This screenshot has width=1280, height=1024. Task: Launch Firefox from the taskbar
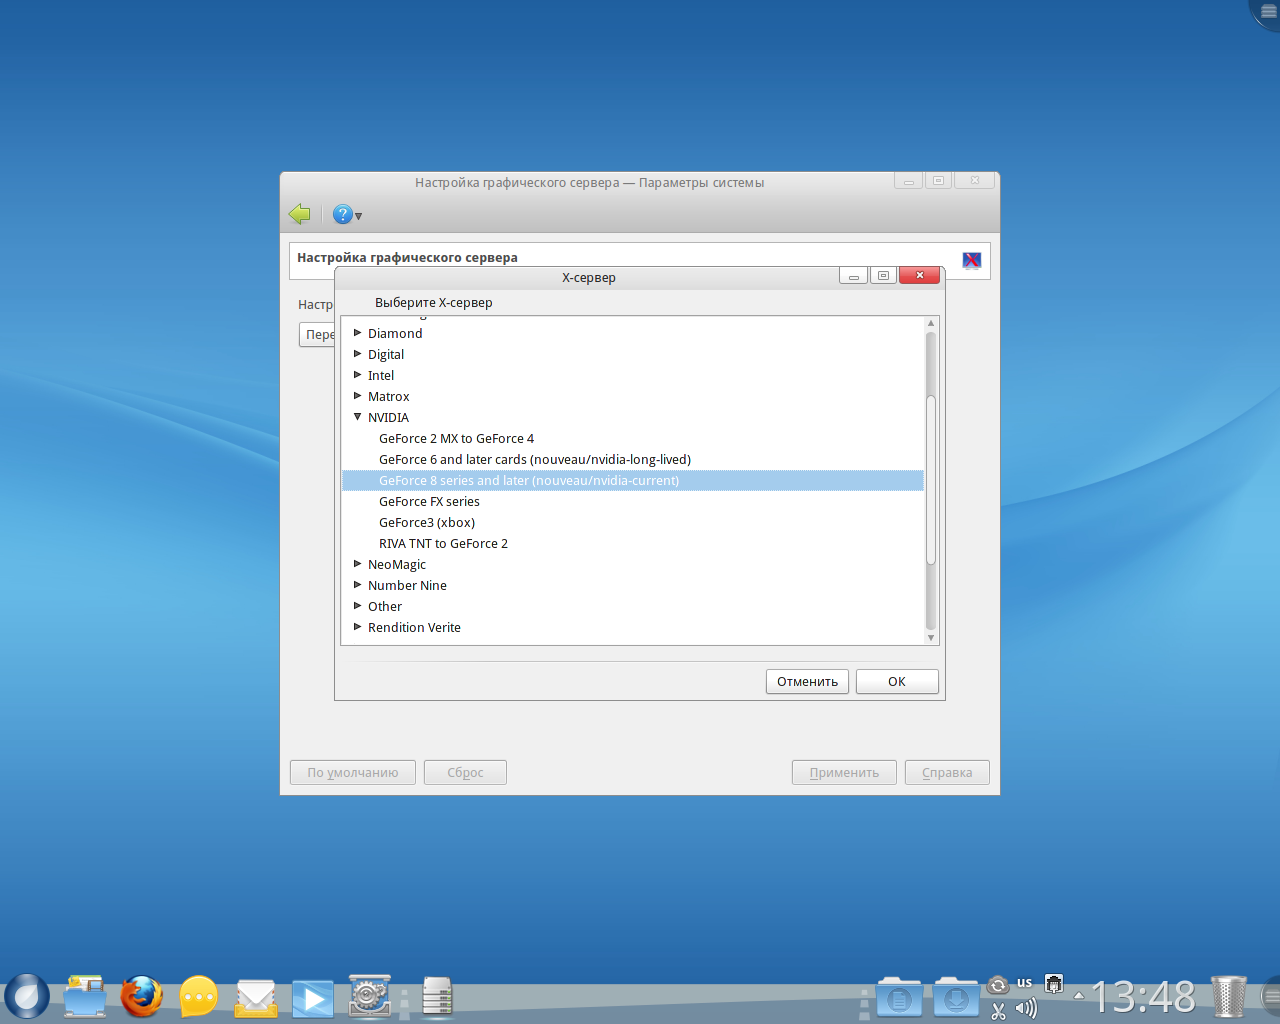pos(142,997)
